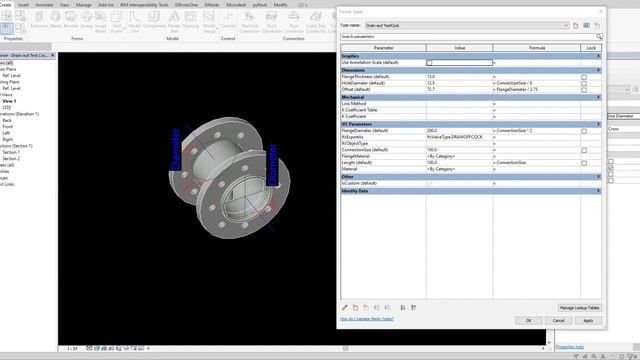
Task: Toggle lock for ConnectionSize
Action: 584,150
